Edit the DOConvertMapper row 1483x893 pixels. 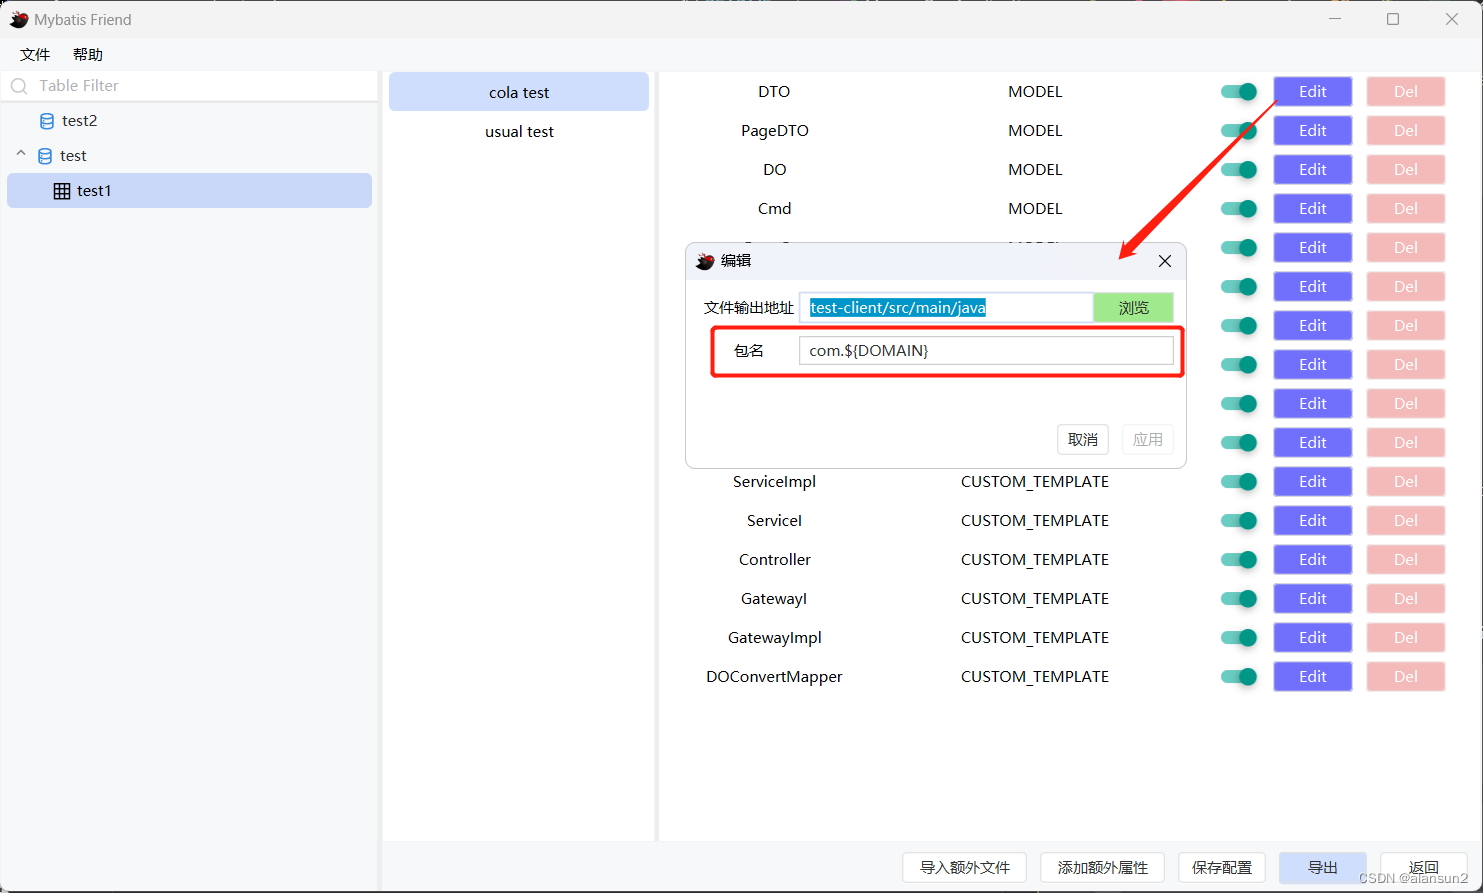click(1313, 677)
